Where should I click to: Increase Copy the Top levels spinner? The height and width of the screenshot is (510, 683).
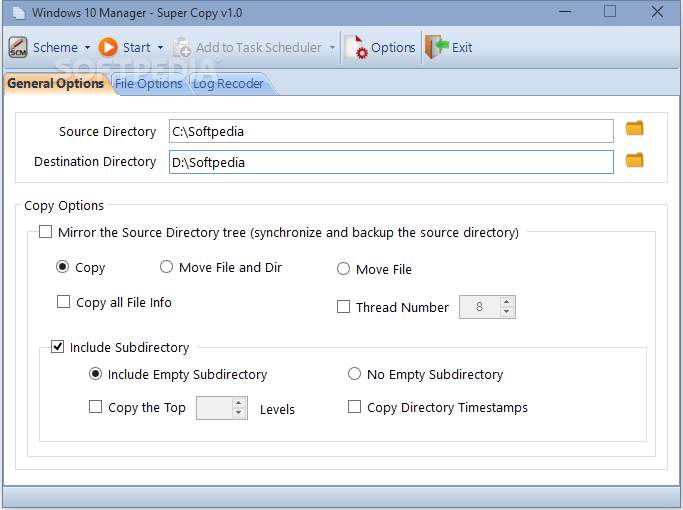(x=238, y=403)
